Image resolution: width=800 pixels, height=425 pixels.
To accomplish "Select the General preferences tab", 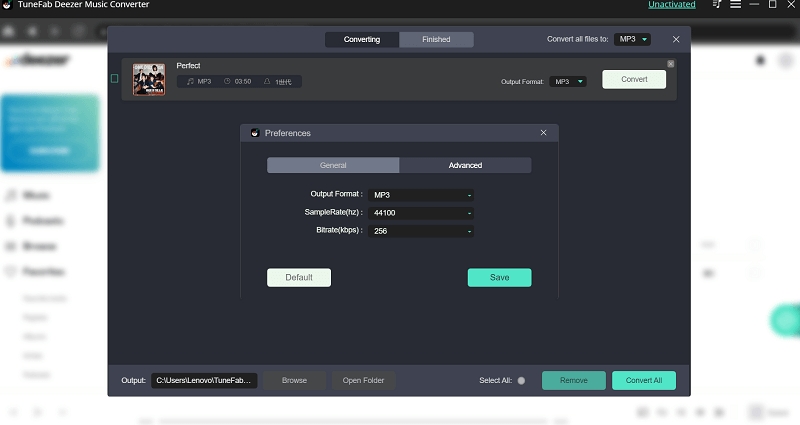I will 333,165.
